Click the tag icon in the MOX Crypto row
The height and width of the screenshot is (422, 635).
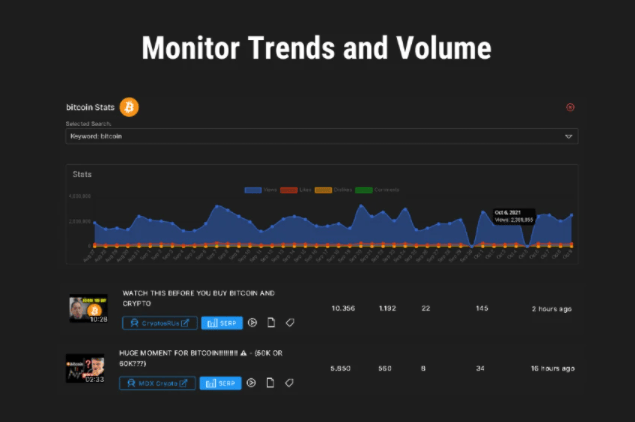(289, 383)
